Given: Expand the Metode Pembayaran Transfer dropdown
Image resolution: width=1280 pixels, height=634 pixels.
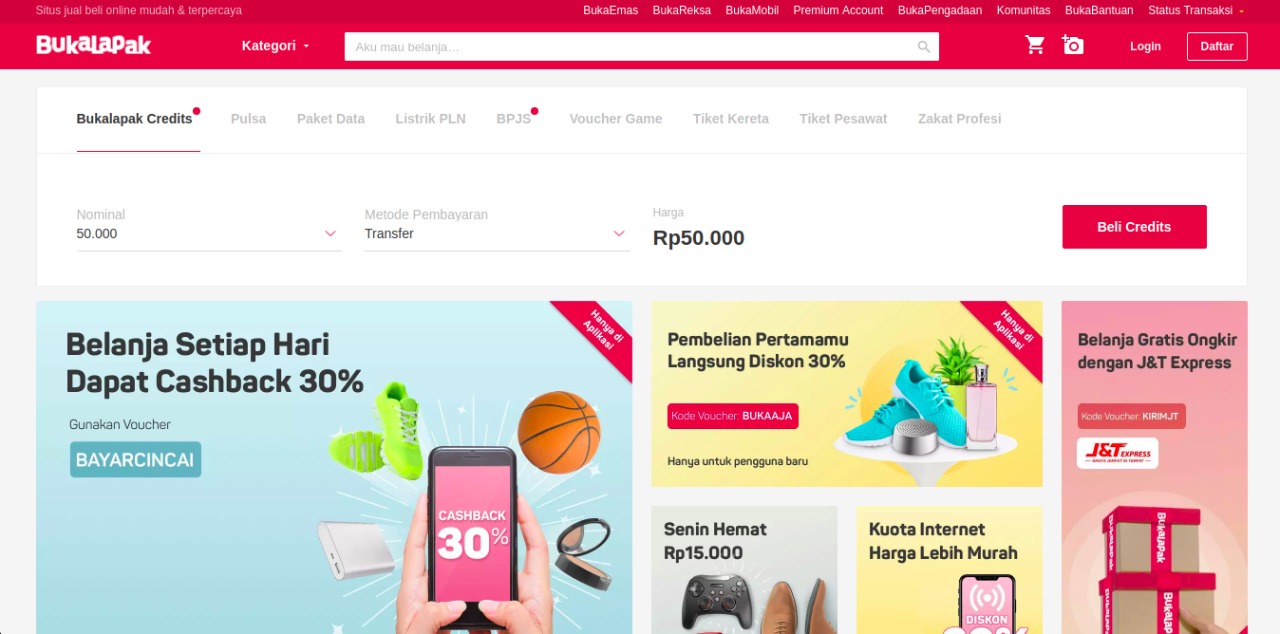Looking at the screenshot, I should point(497,233).
